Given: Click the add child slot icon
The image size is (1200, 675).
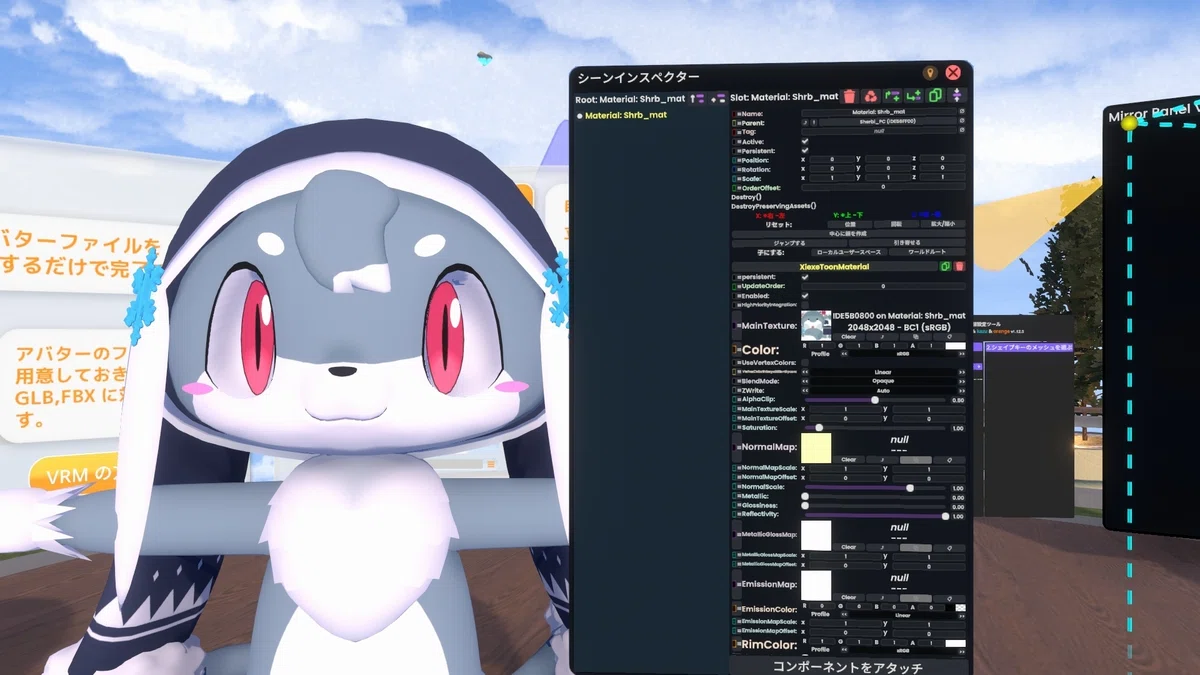Looking at the screenshot, I should click(914, 97).
